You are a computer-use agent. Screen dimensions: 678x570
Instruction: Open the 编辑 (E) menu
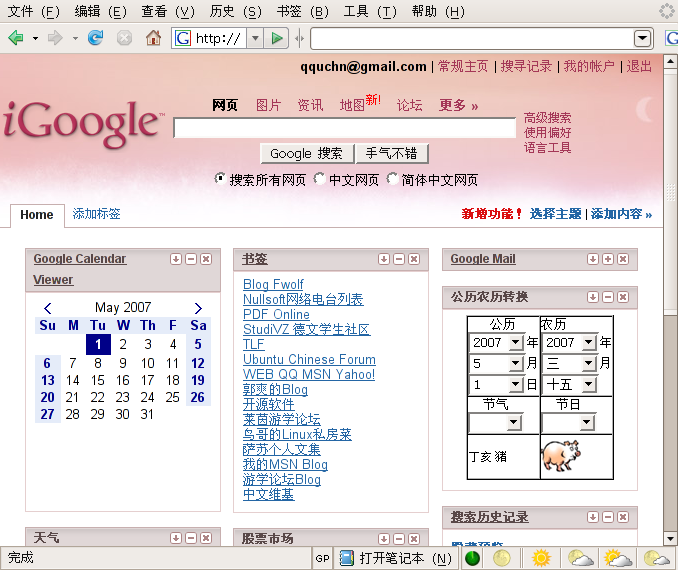click(100, 11)
